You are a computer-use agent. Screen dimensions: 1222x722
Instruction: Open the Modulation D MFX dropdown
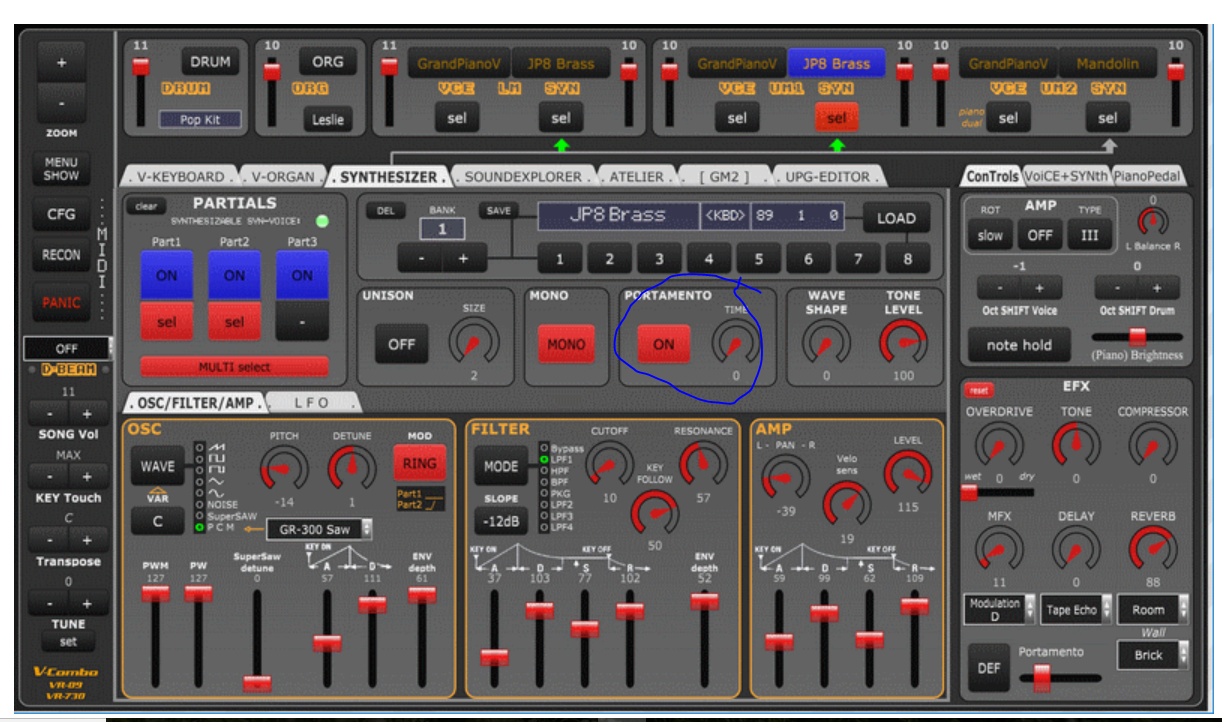(x=1001, y=609)
